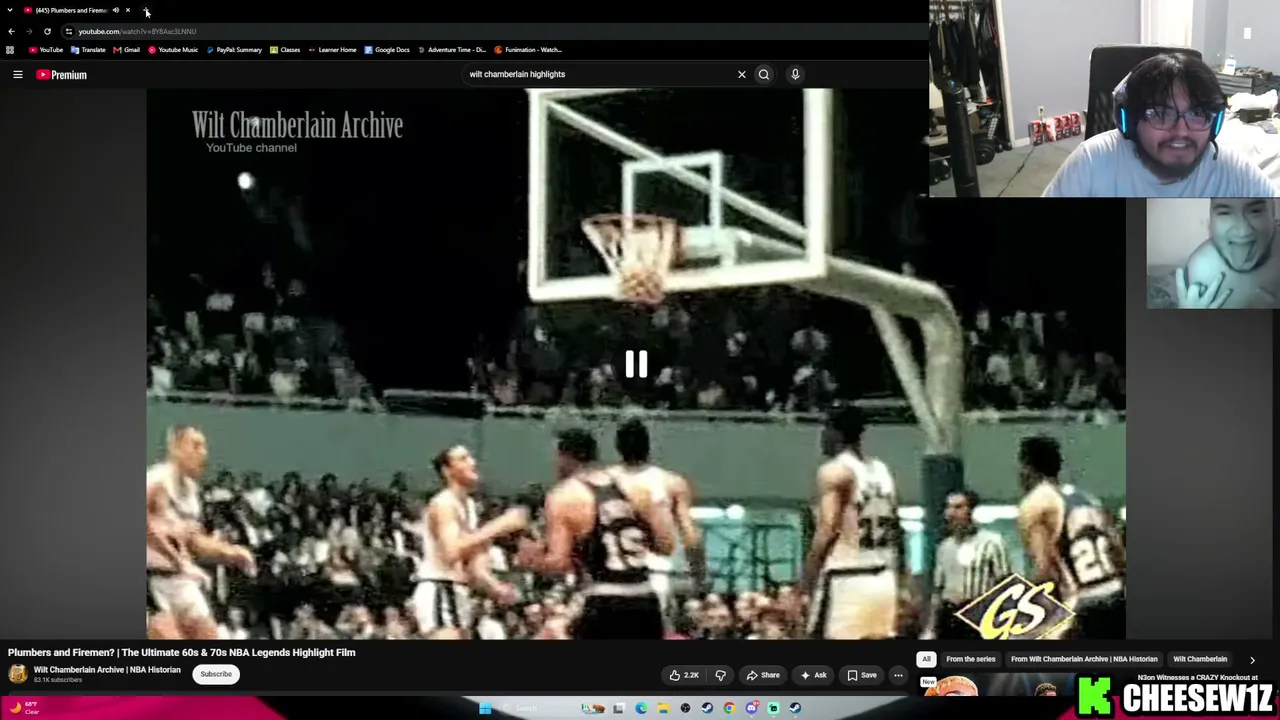Filter by From Wilt Chamberlain Archive chip

(x=1084, y=659)
